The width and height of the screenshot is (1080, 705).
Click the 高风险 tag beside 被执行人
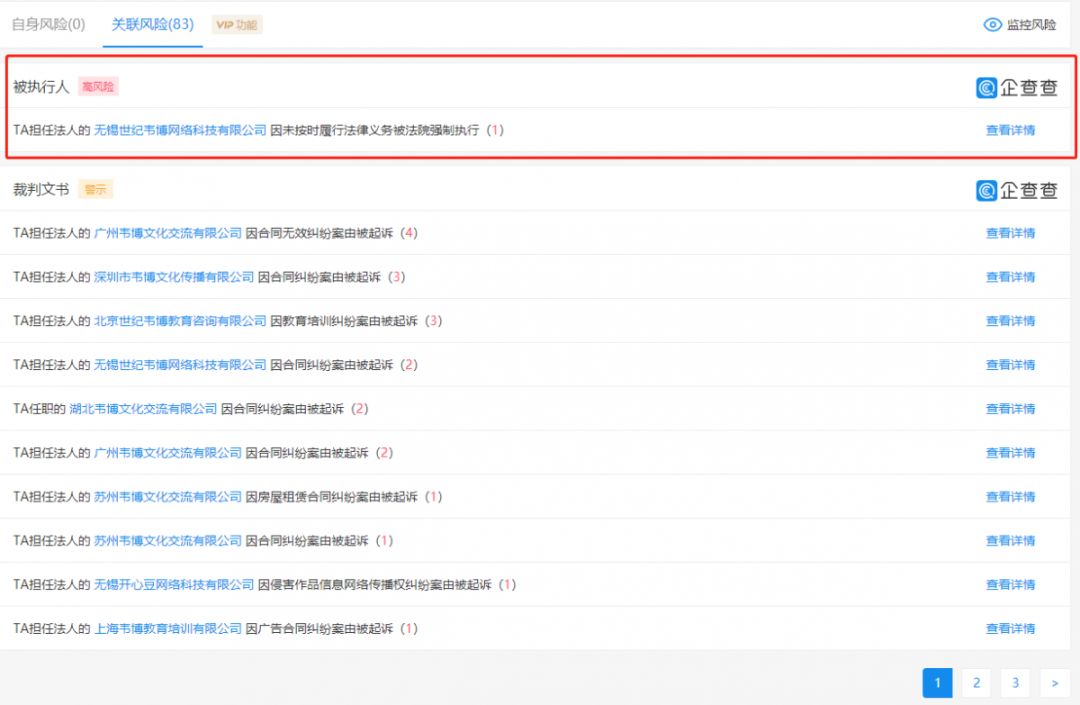pyautogui.click(x=98, y=87)
